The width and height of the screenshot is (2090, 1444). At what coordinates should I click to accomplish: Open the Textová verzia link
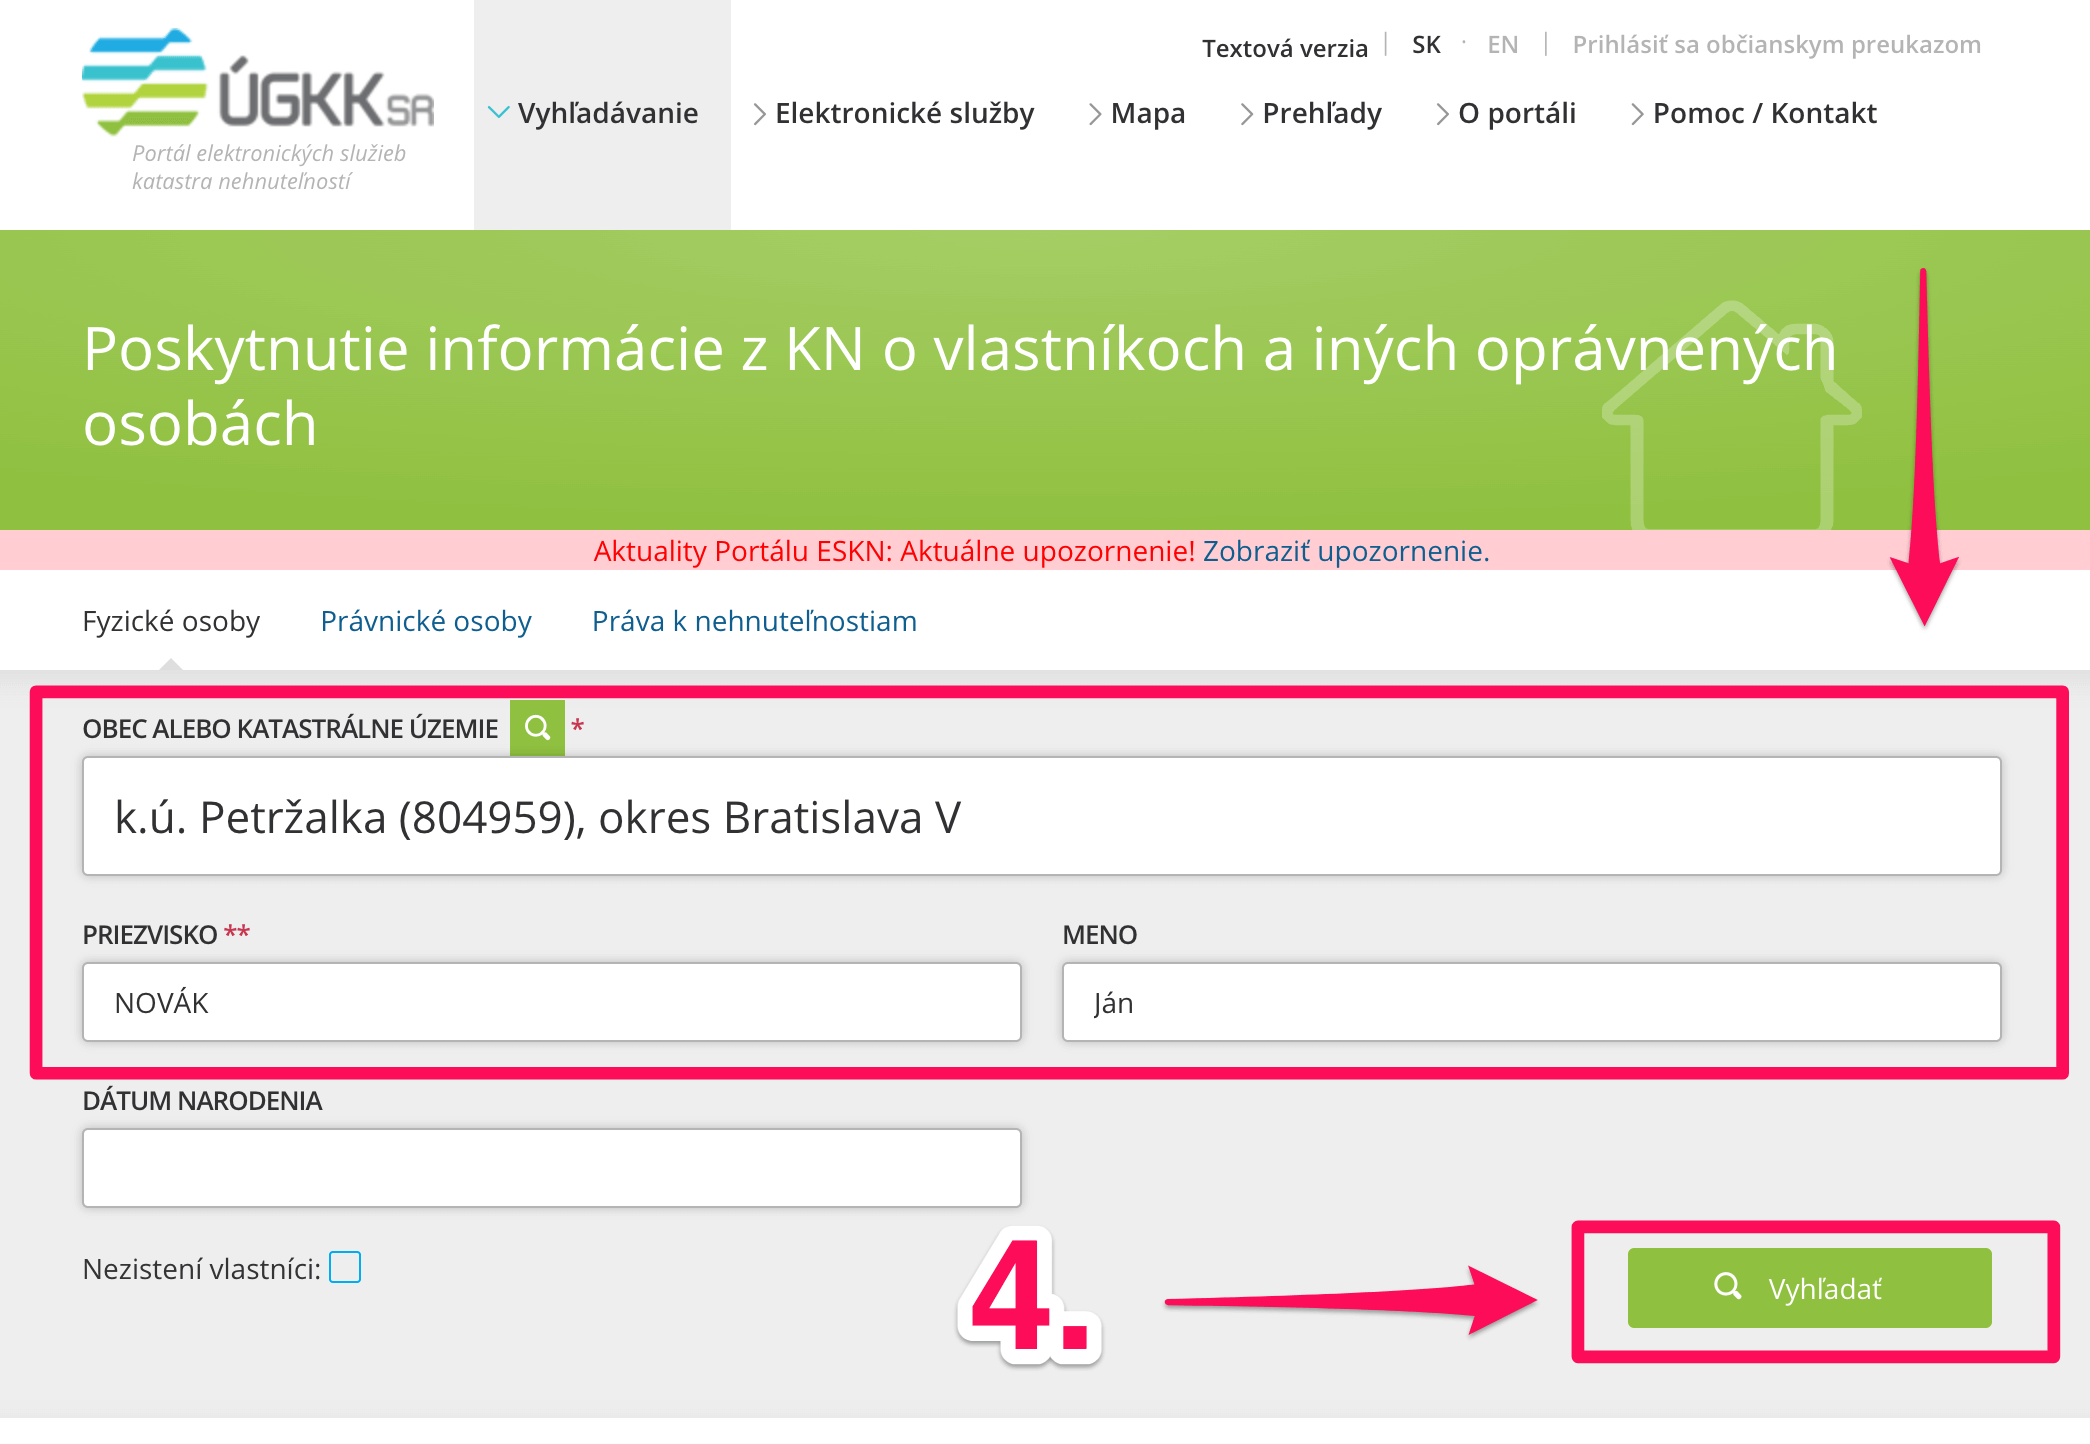coord(1285,48)
